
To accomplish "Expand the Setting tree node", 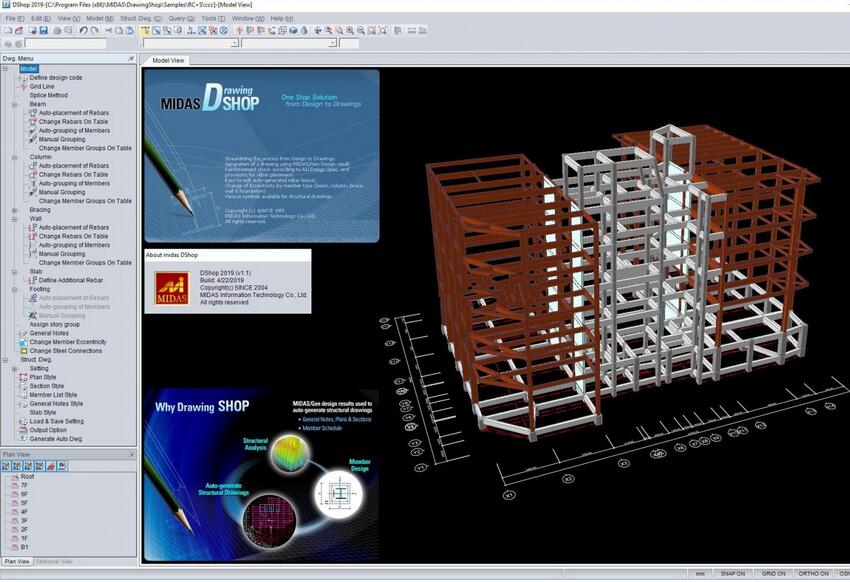I will click(x=15, y=369).
